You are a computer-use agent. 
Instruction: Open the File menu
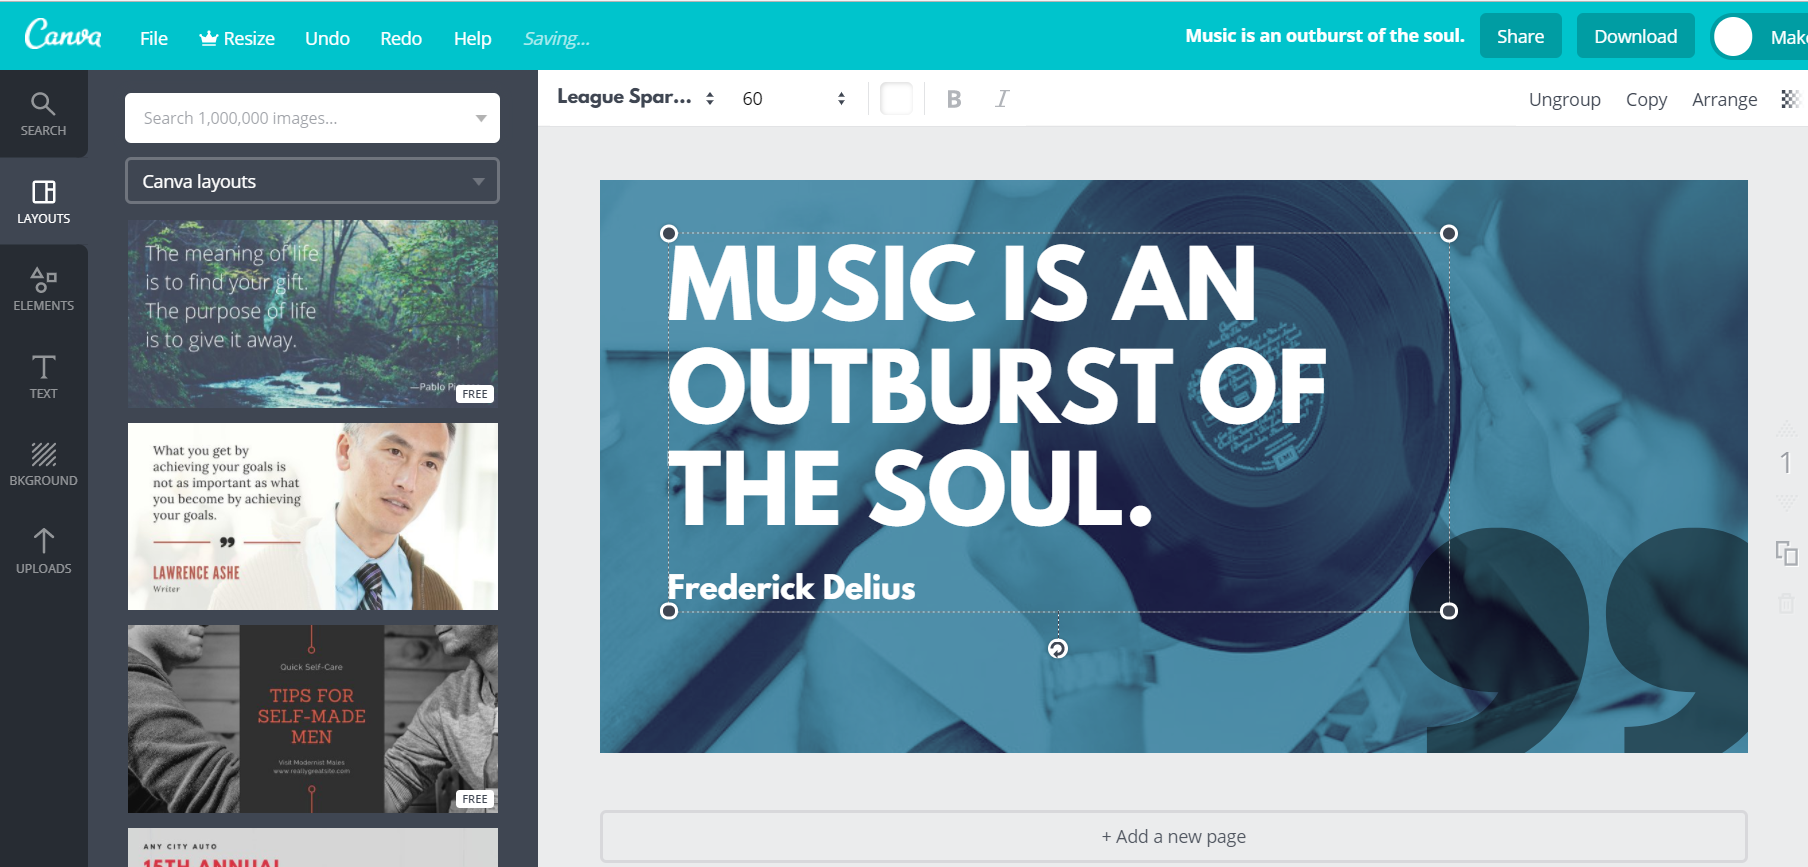point(154,38)
